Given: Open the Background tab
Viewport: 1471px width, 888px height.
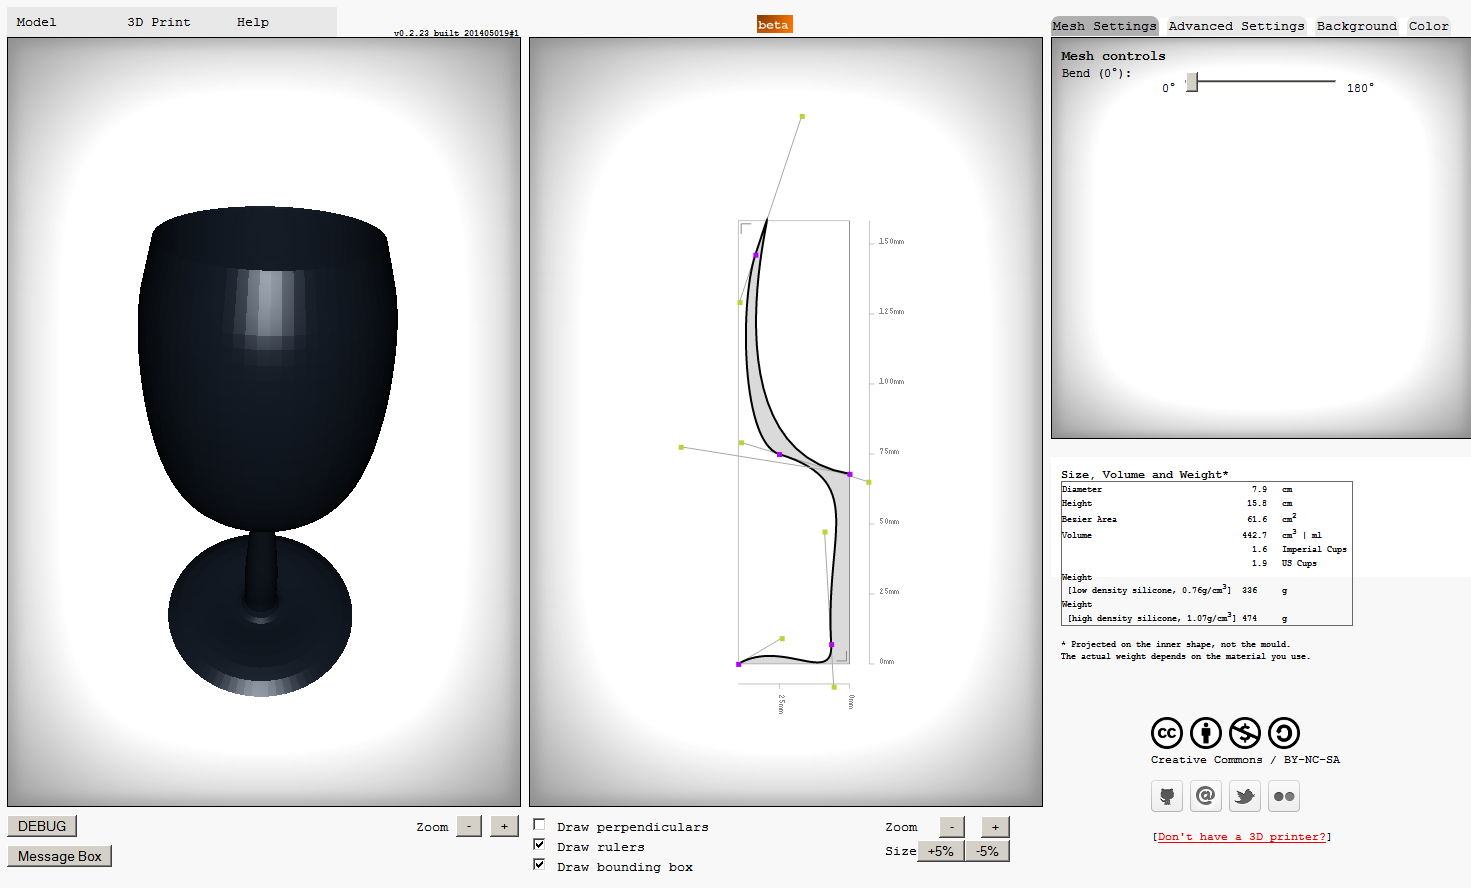Looking at the screenshot, I should tap(1356, 26).
